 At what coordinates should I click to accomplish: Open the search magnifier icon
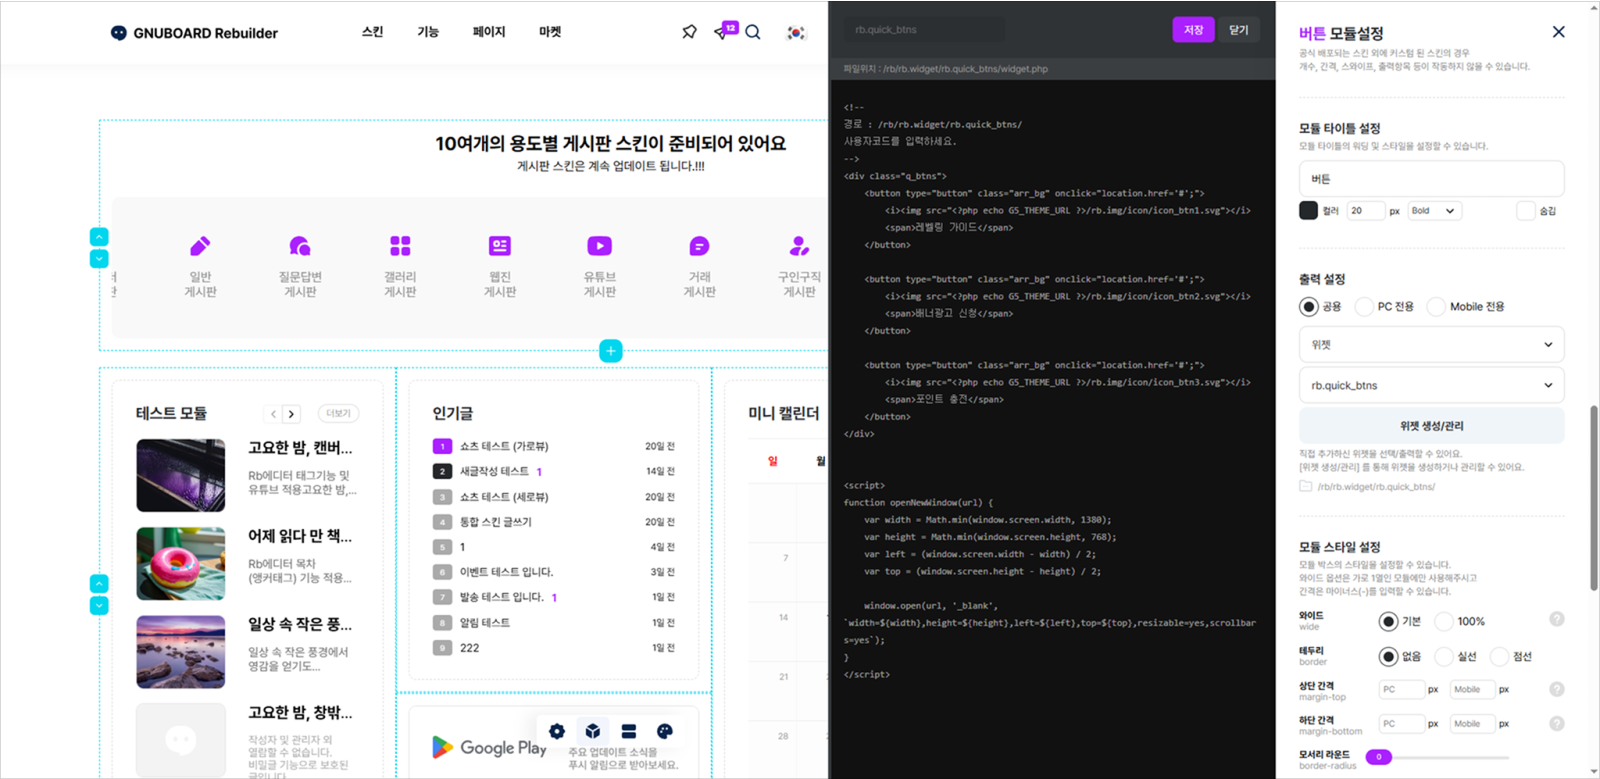point(753,32)
